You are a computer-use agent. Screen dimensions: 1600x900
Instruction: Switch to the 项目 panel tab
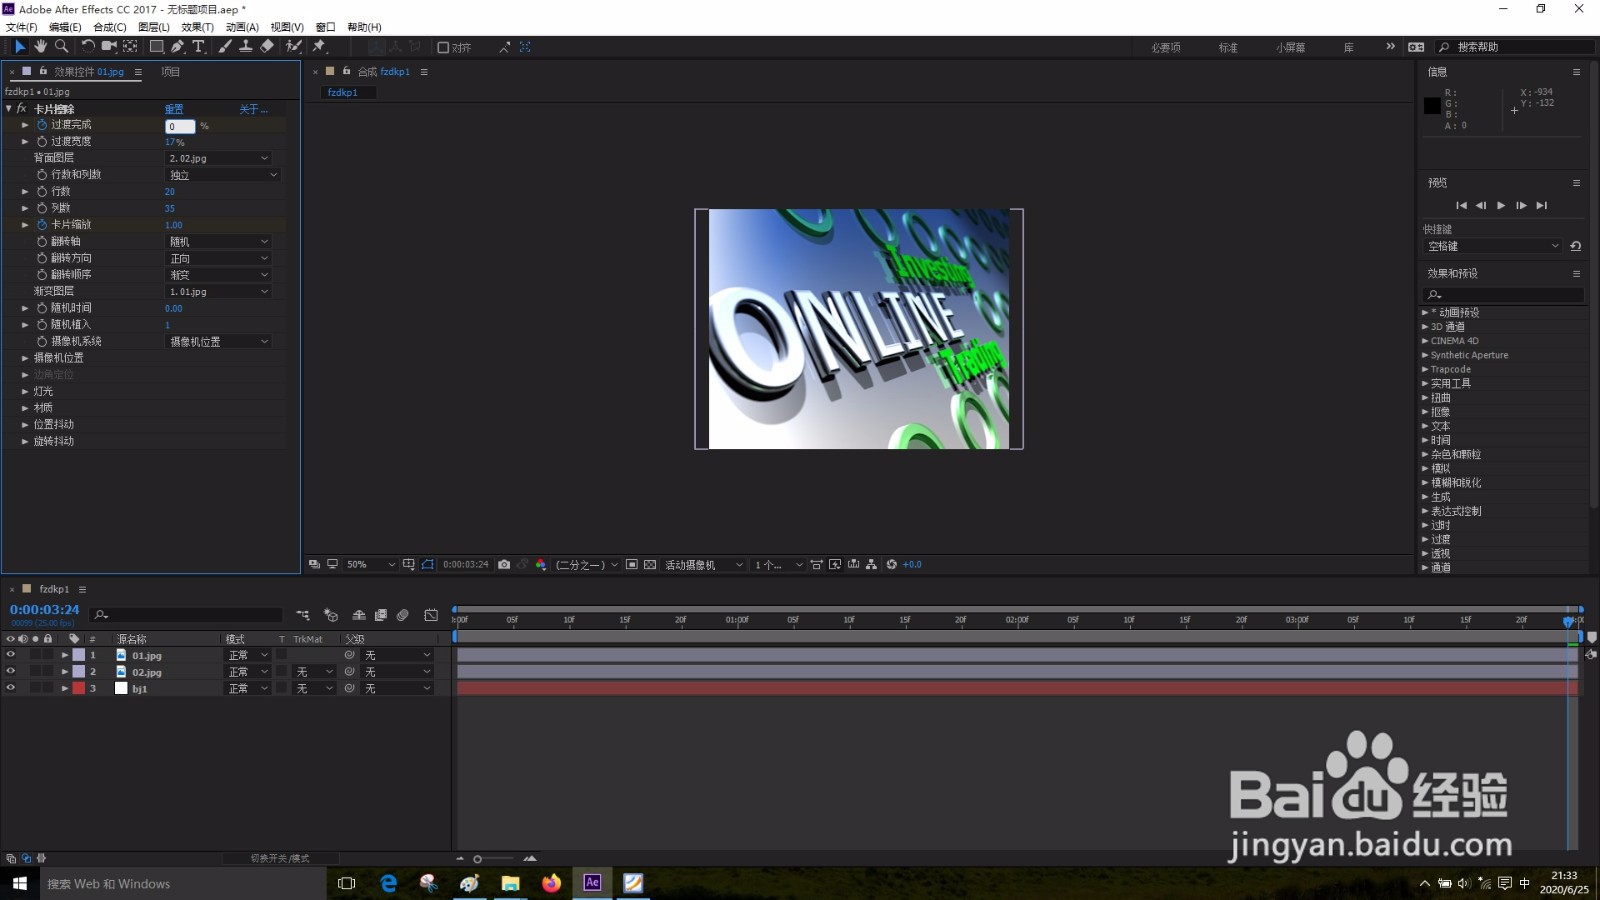pos(171,72)
